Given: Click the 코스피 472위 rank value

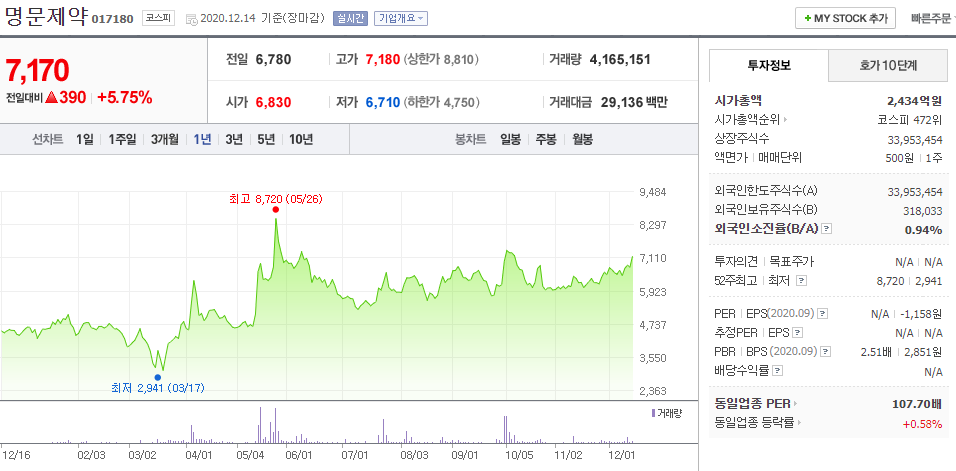Looking at the screenshot, I should coord(910,120).
